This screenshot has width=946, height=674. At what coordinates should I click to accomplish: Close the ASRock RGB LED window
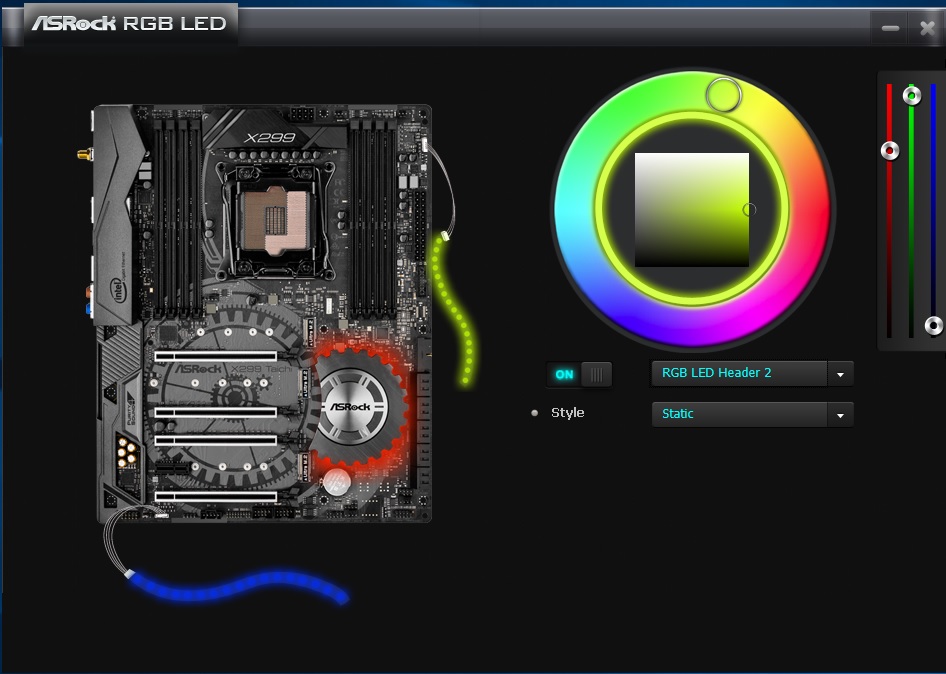tap(927, 28)
